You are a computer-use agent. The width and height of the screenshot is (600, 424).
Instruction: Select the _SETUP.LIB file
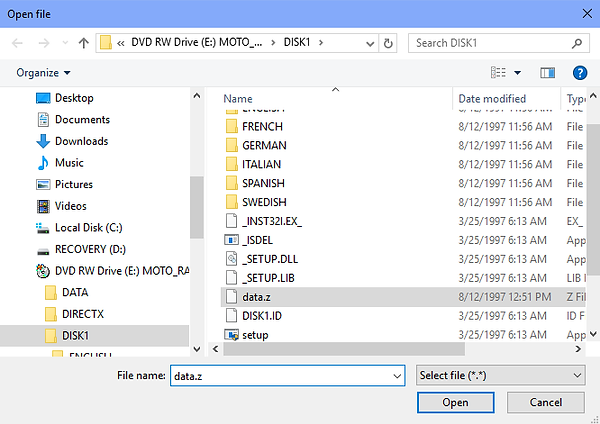tap(268, 278)
